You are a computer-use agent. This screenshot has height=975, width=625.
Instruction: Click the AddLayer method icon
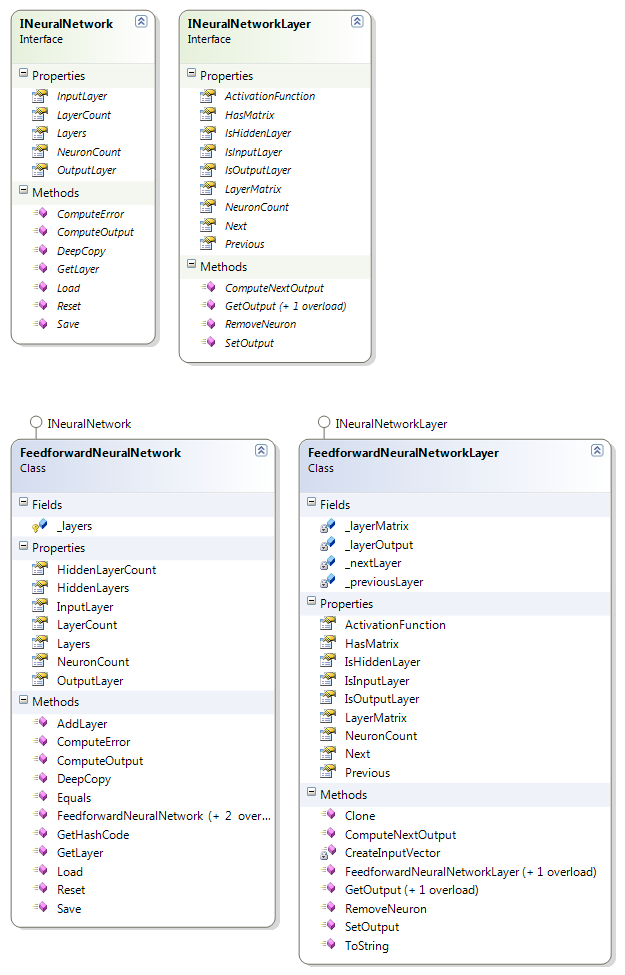pos(40,724)
